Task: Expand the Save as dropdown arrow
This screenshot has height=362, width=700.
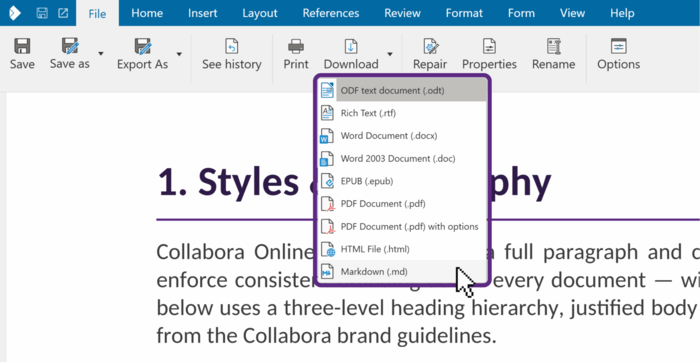Action: pos(101,54)
